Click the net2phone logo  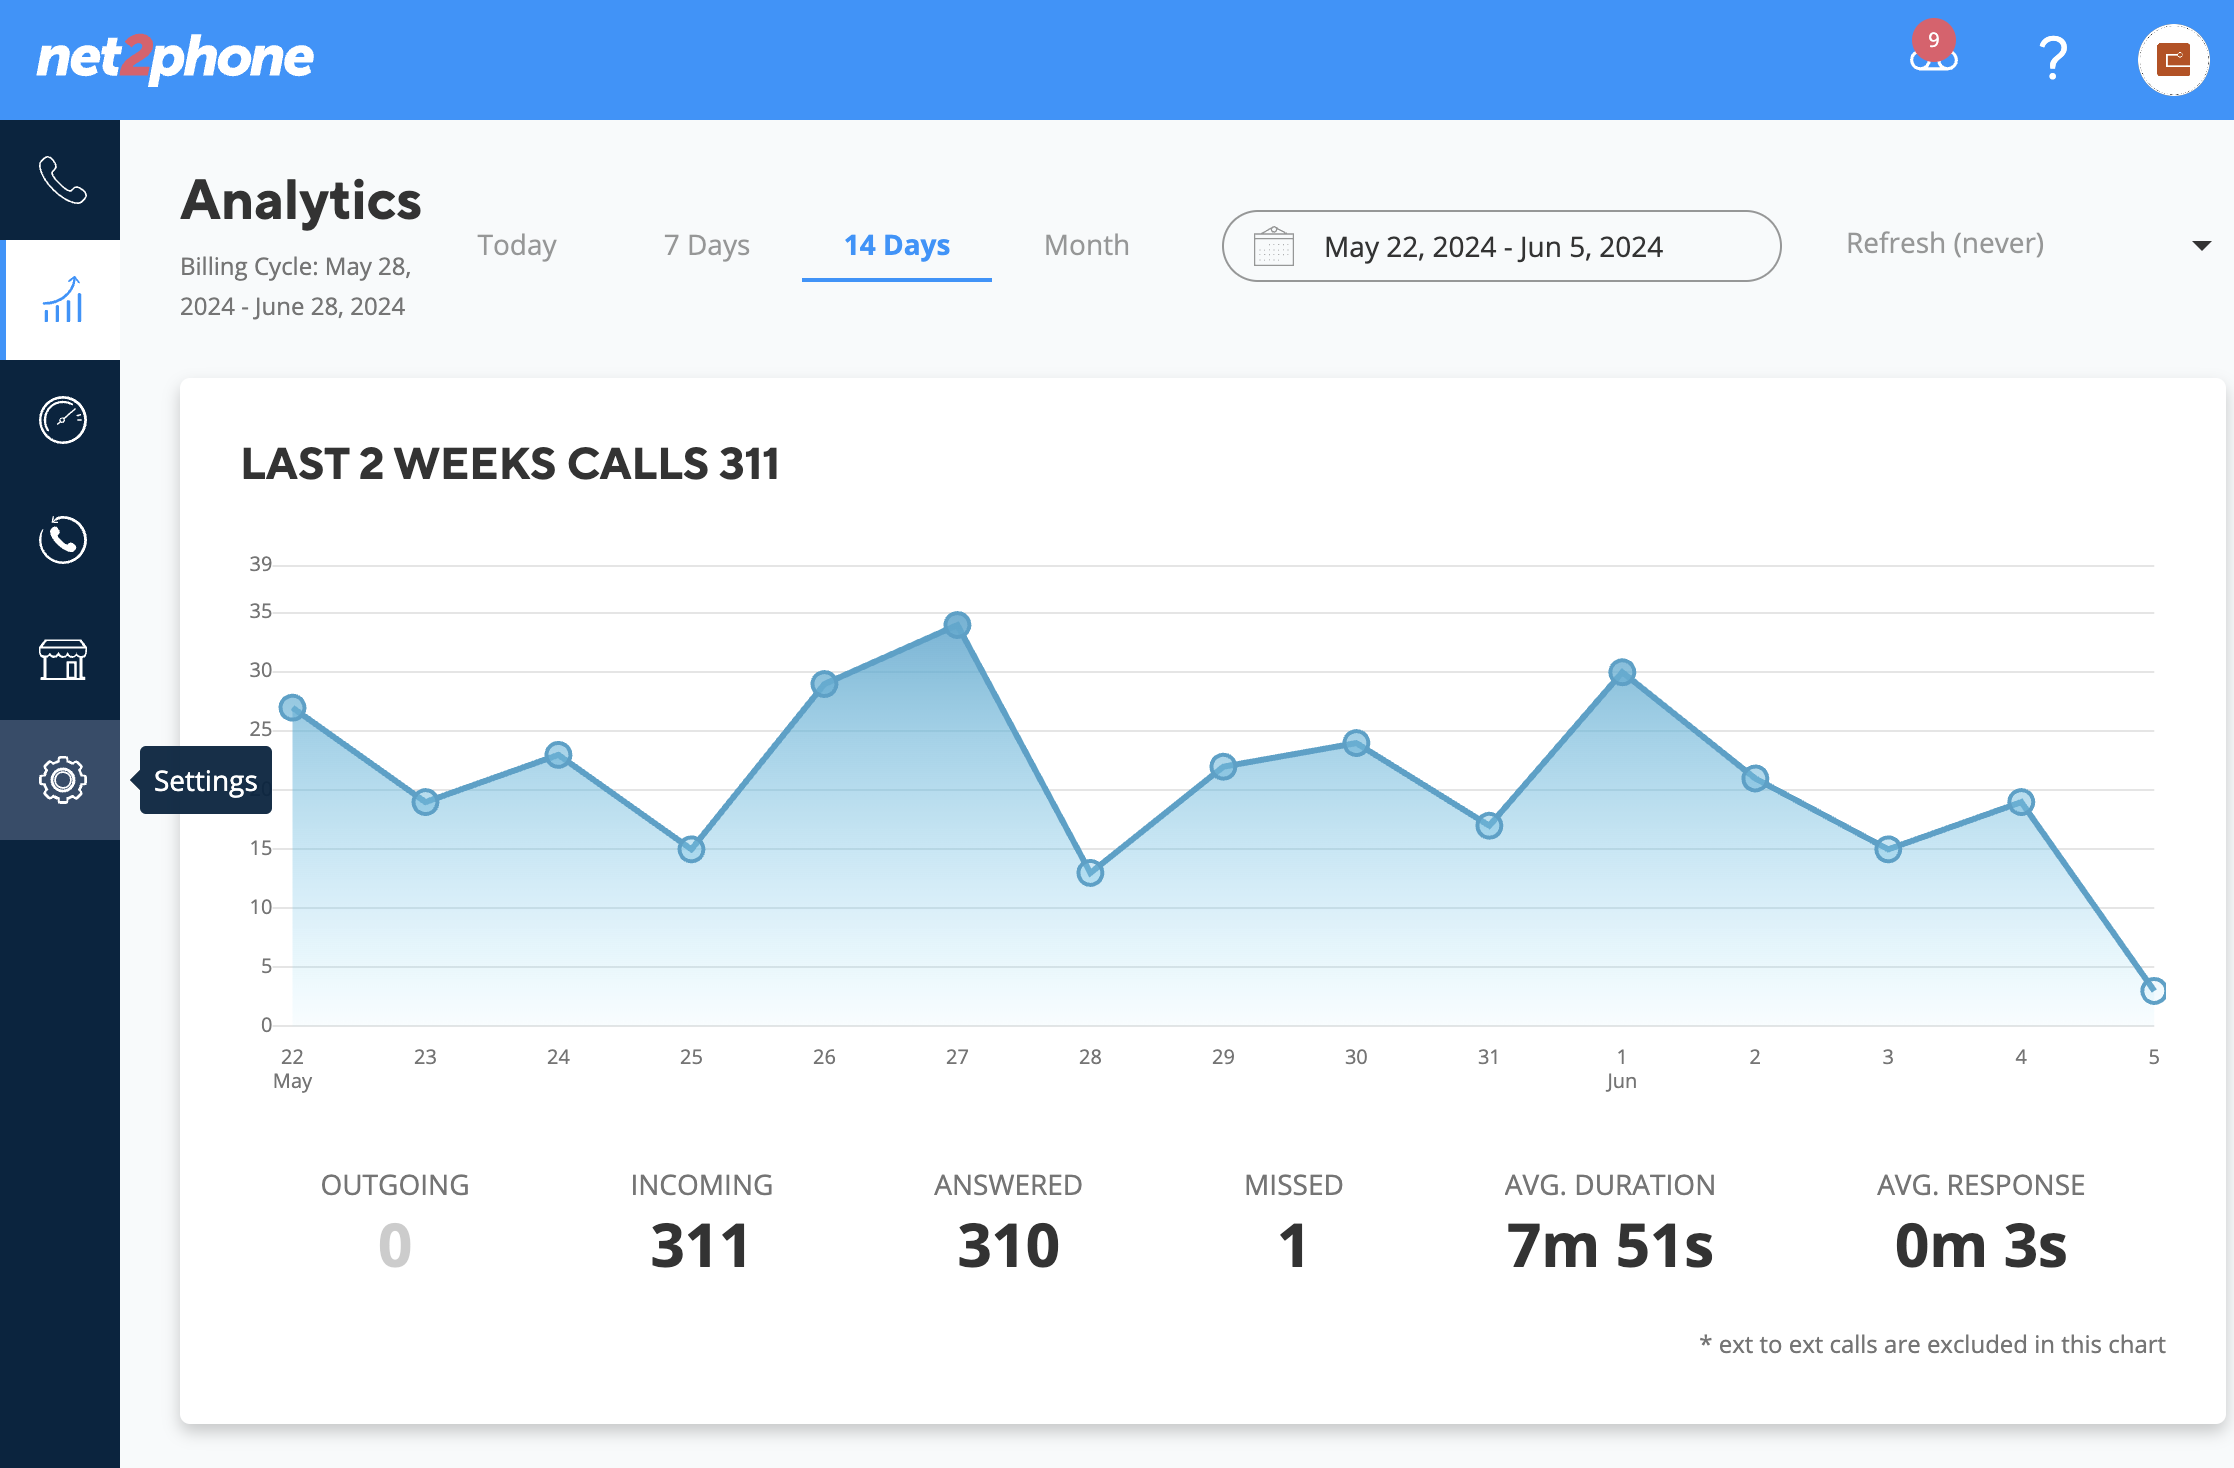pyautogui.click(x=175, y=58)
